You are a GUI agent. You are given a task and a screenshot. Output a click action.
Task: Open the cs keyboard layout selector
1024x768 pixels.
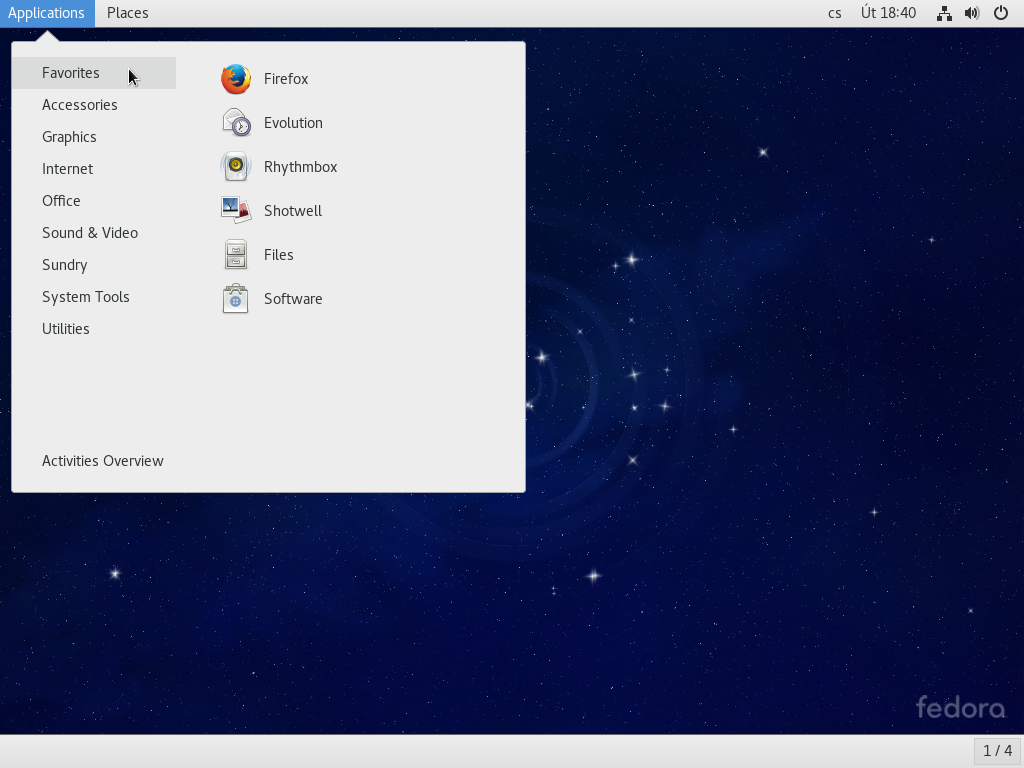(x=834, y=13)
